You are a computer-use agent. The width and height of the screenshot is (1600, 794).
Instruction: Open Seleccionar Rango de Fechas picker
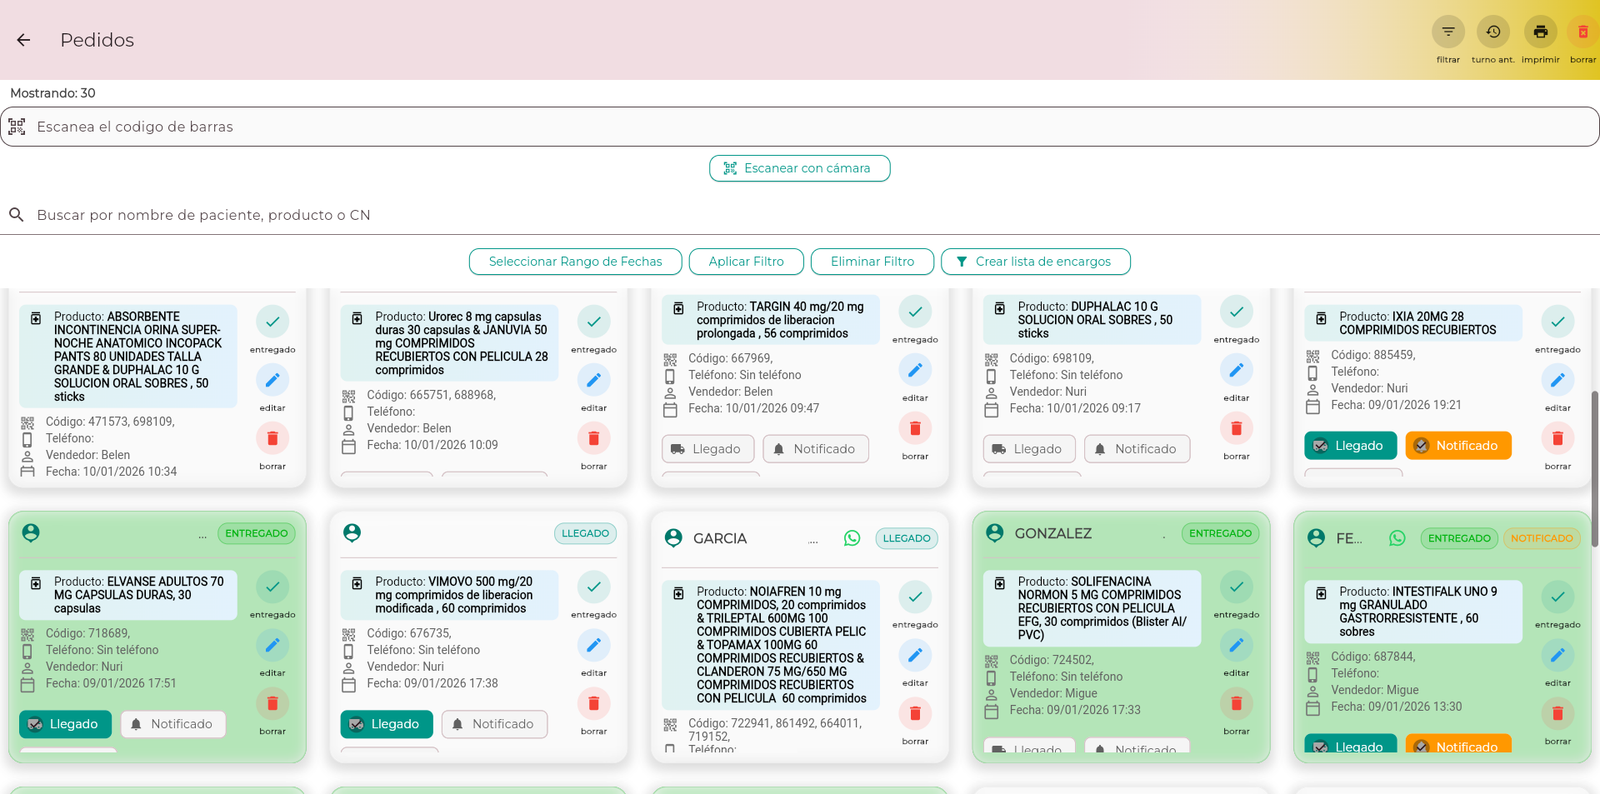(575, 262)
